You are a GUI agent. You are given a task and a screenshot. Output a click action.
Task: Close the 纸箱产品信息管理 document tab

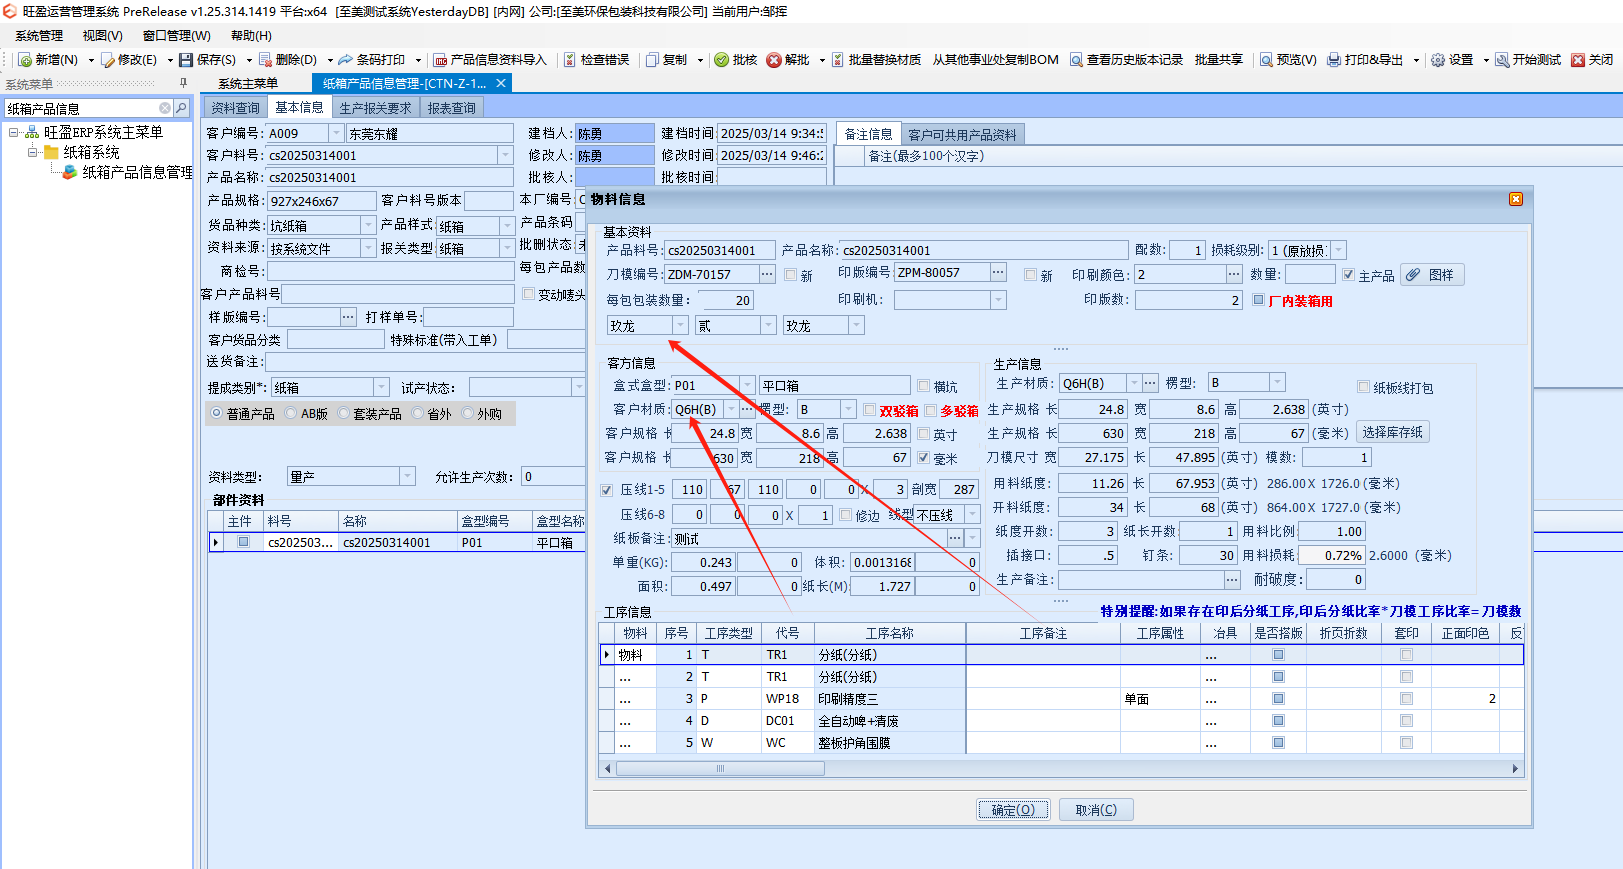[501, 83]
